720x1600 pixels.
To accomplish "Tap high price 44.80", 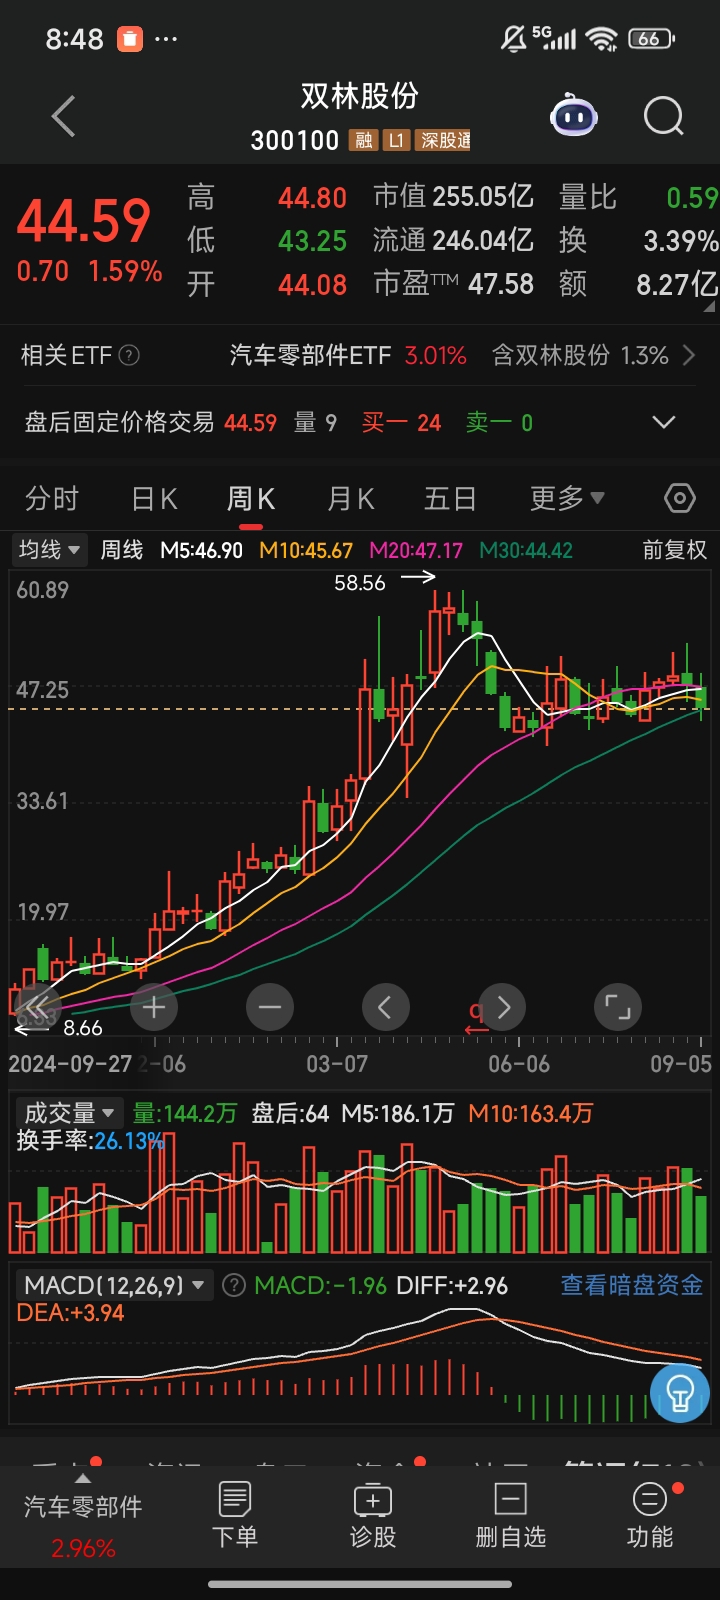I will [312, 198].
